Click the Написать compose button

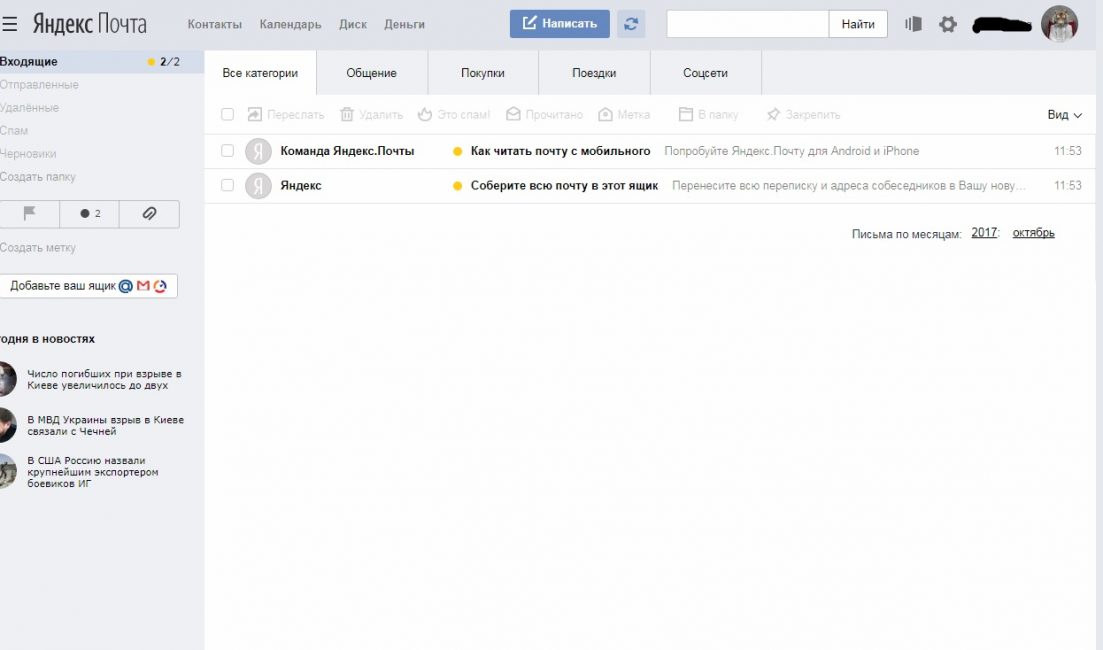click(x=560, y=24)
